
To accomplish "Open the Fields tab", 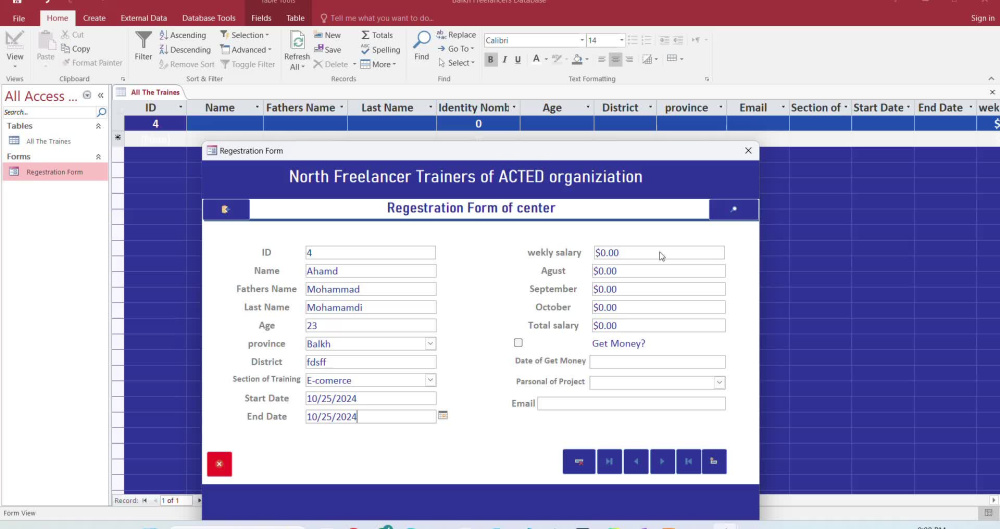I will click(x=261, y=18).
